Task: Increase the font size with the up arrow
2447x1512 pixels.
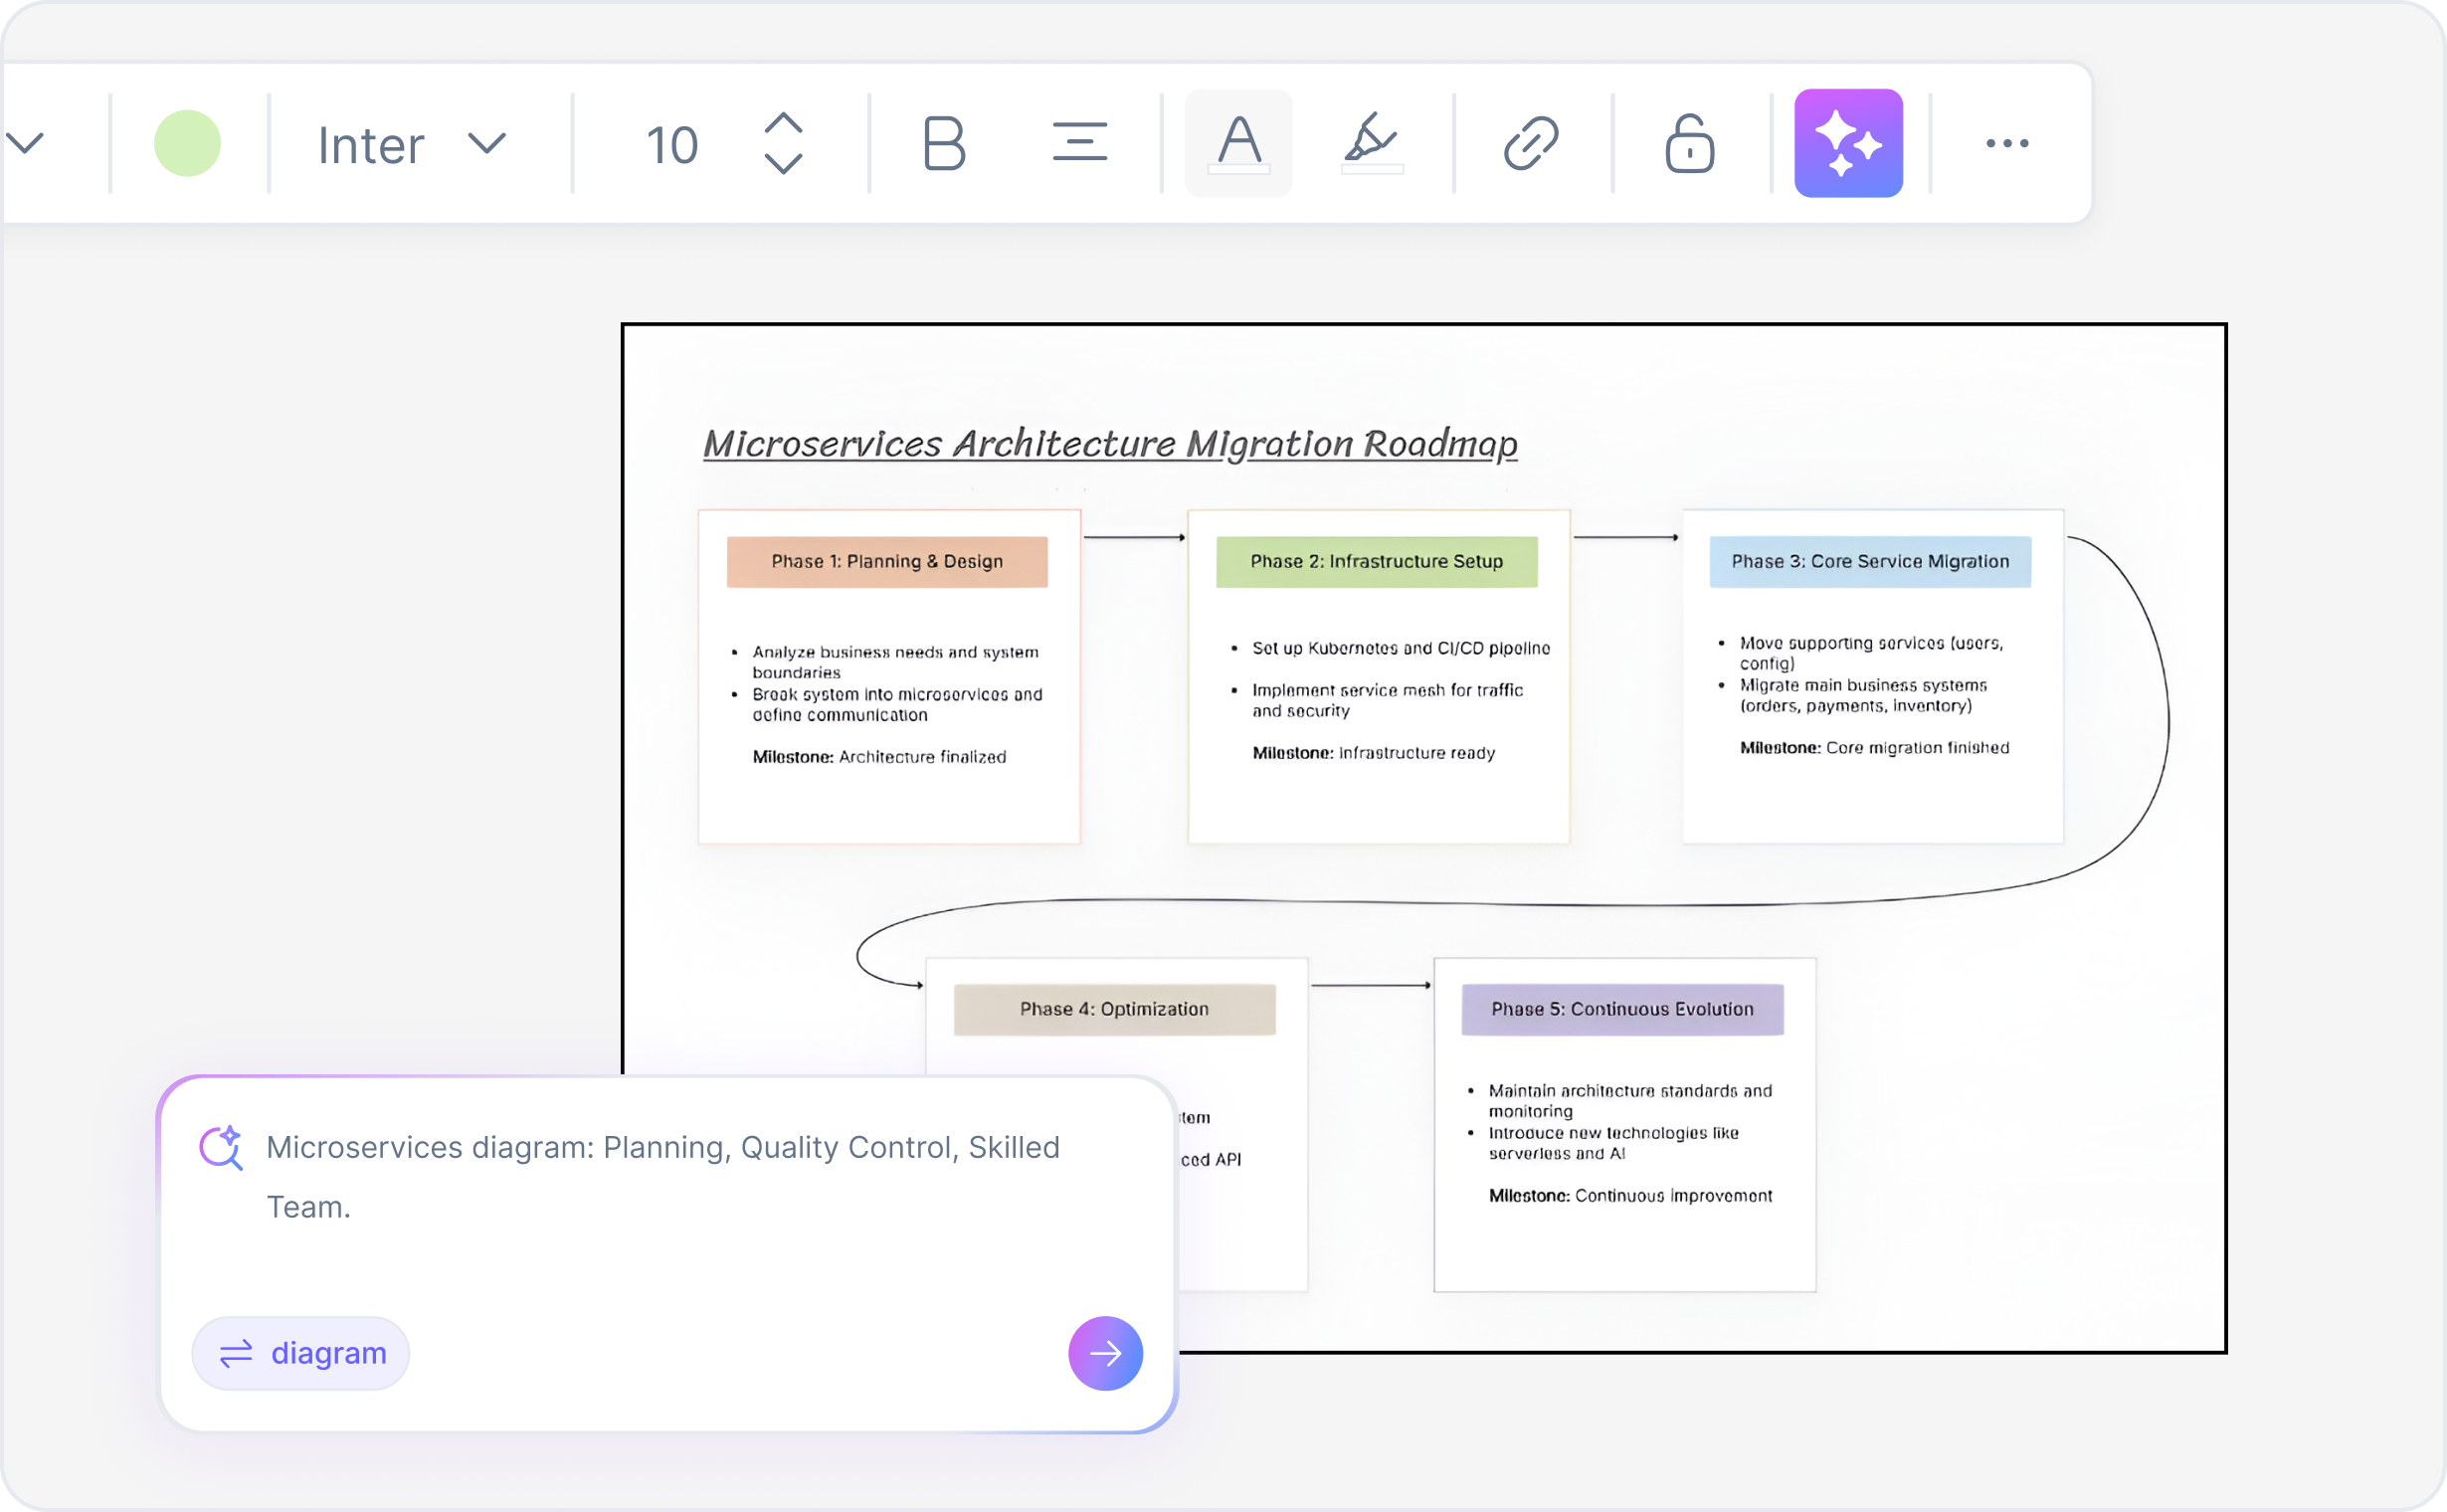Action: pyautogui.click(x=783, y=123)
